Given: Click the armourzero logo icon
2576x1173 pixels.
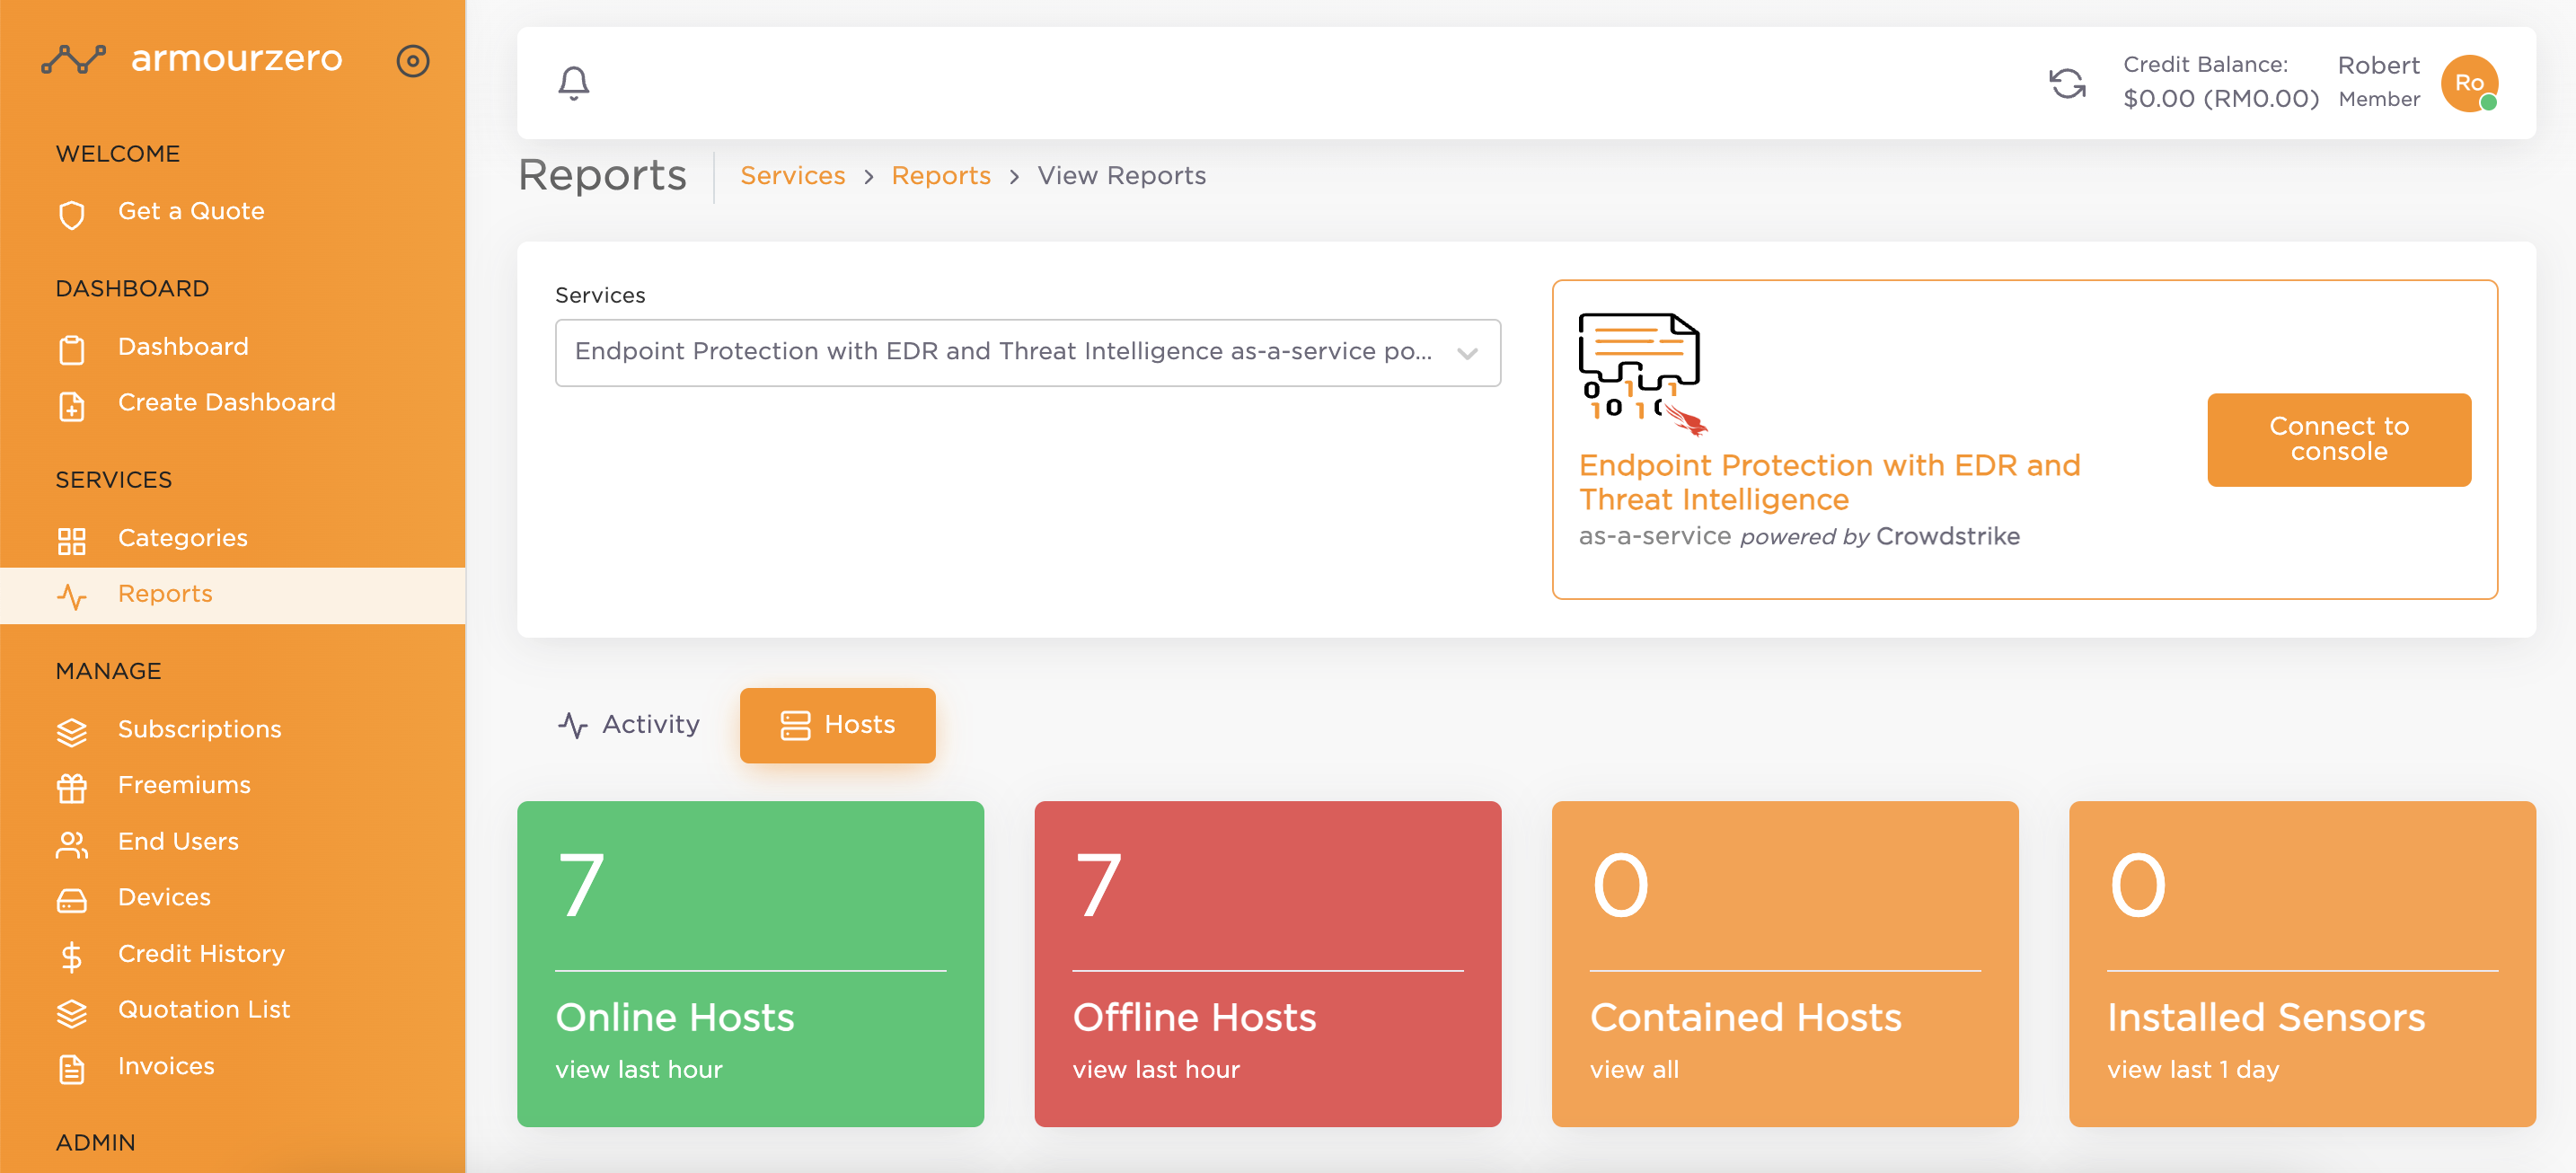Looking at the screenshot, I should (73, 59).
